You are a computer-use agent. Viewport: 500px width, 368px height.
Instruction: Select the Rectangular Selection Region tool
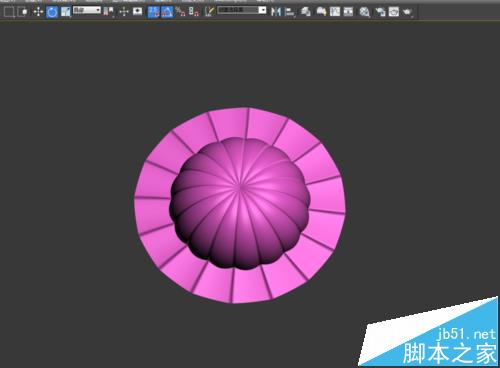[x=9, y=12]
